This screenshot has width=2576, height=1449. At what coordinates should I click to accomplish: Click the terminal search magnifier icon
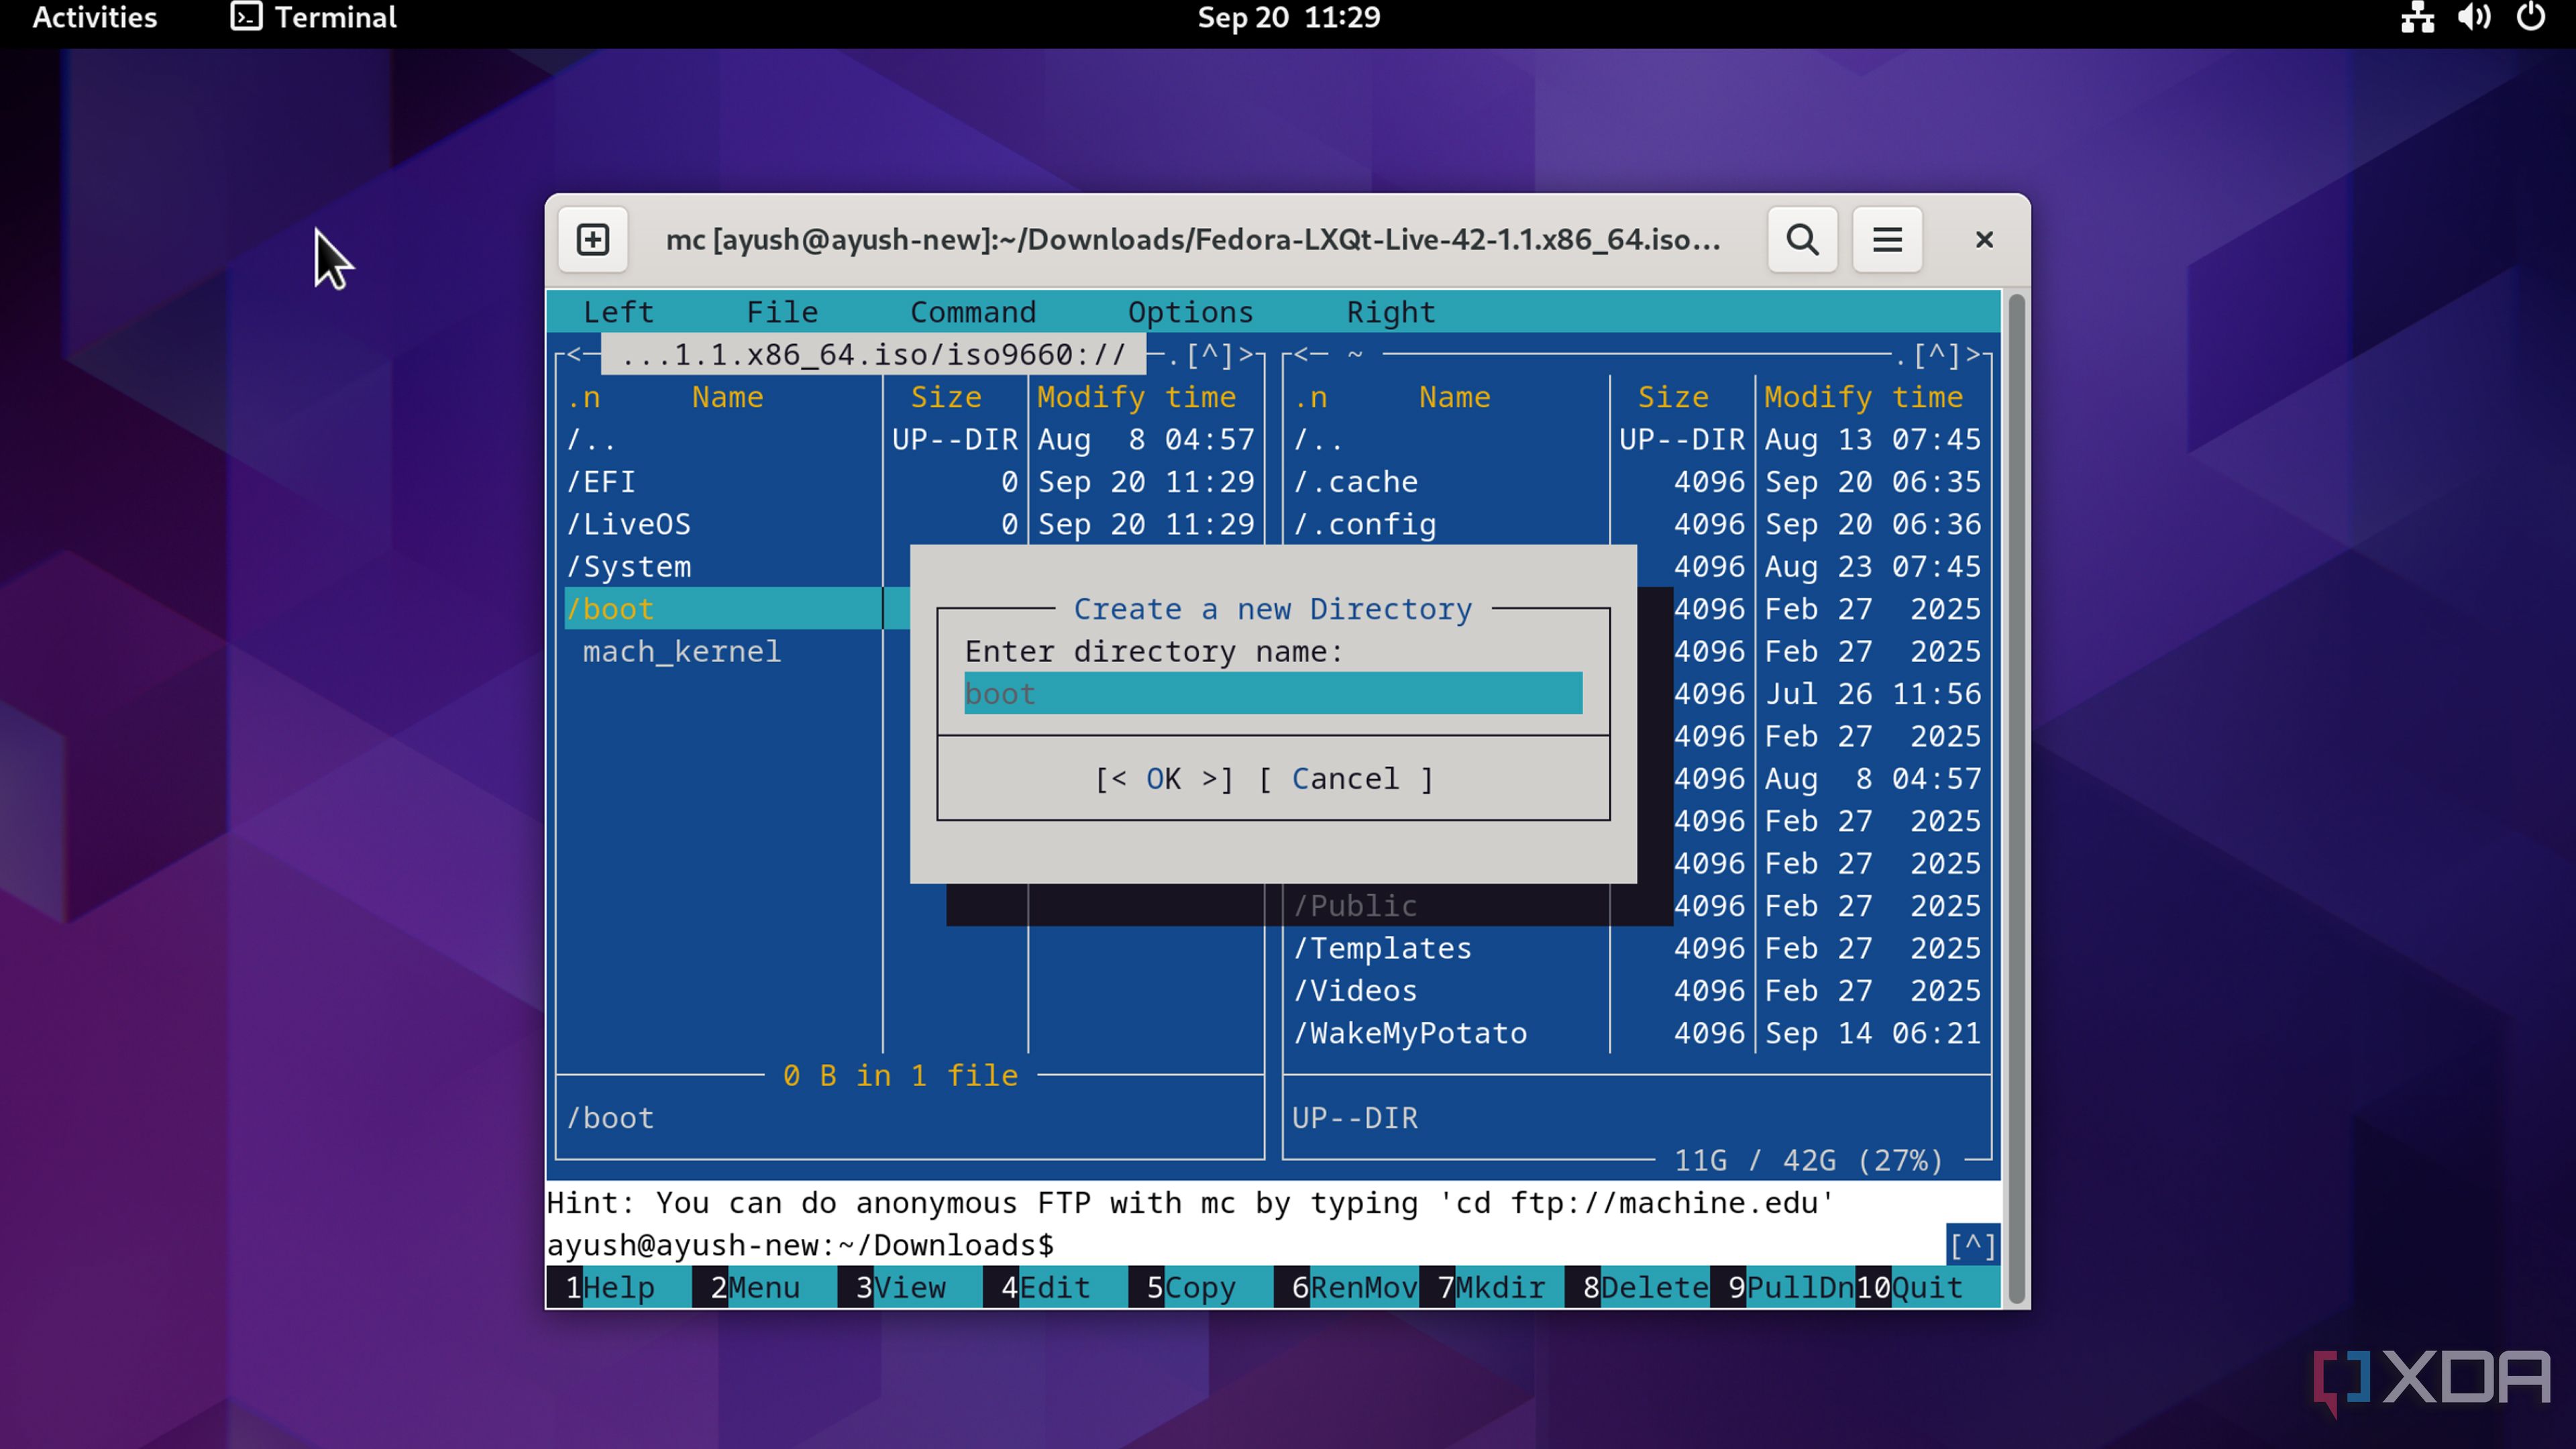pos(1802,240)
